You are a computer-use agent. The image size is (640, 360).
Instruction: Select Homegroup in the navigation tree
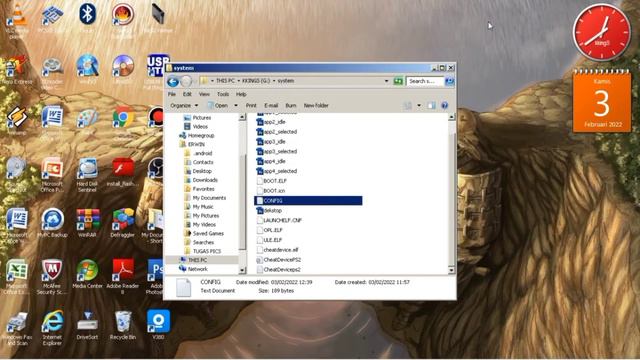[x=201, y=136]
